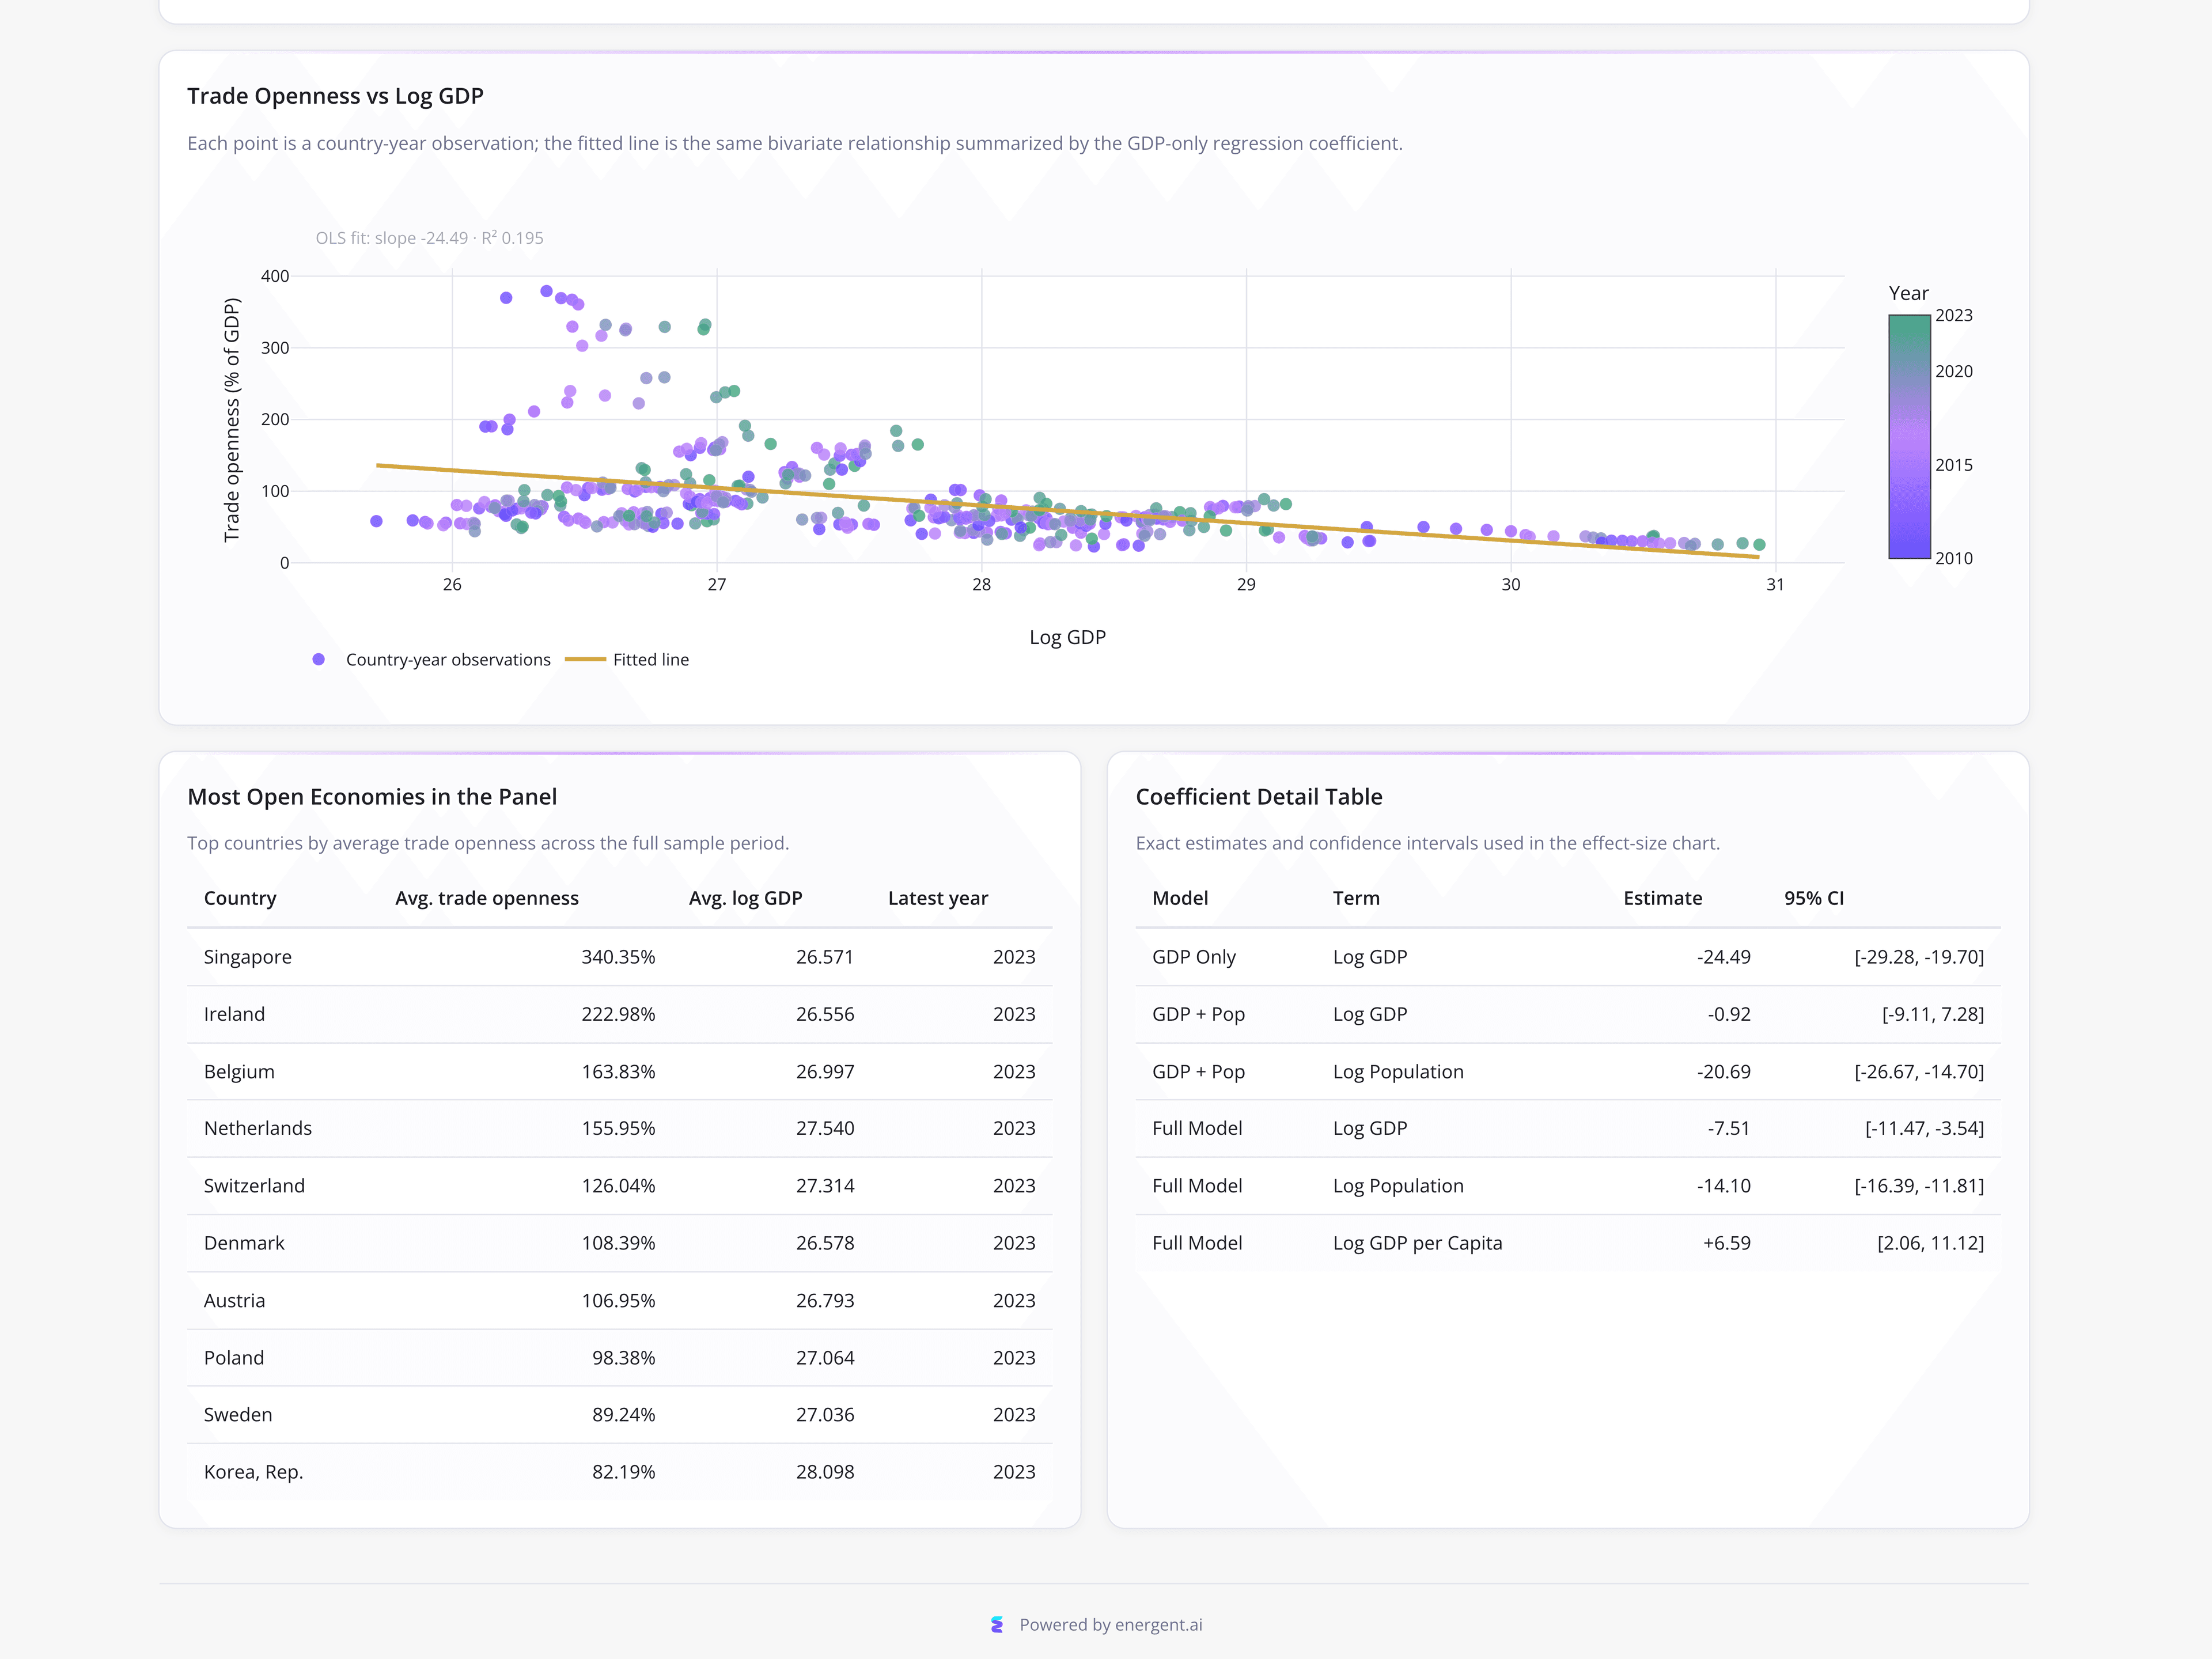Click Netherlands' 155.95% trade openness value
The image size is (2212, 1659).
pos(618,1128)
